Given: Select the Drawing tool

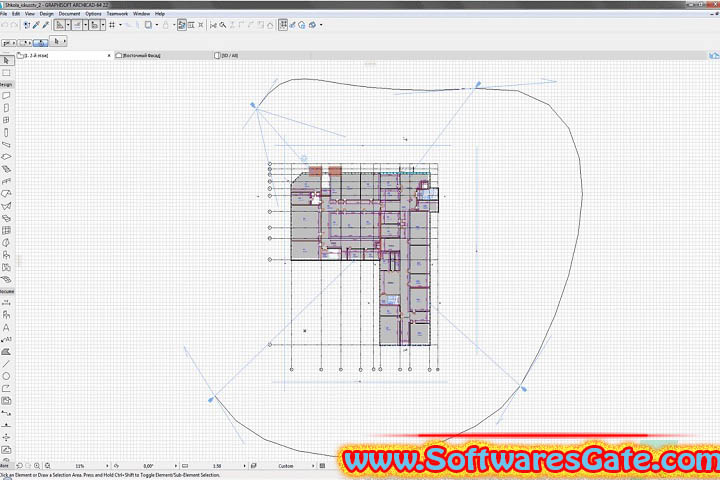Looking at the screenshot, I should [6, 401].
